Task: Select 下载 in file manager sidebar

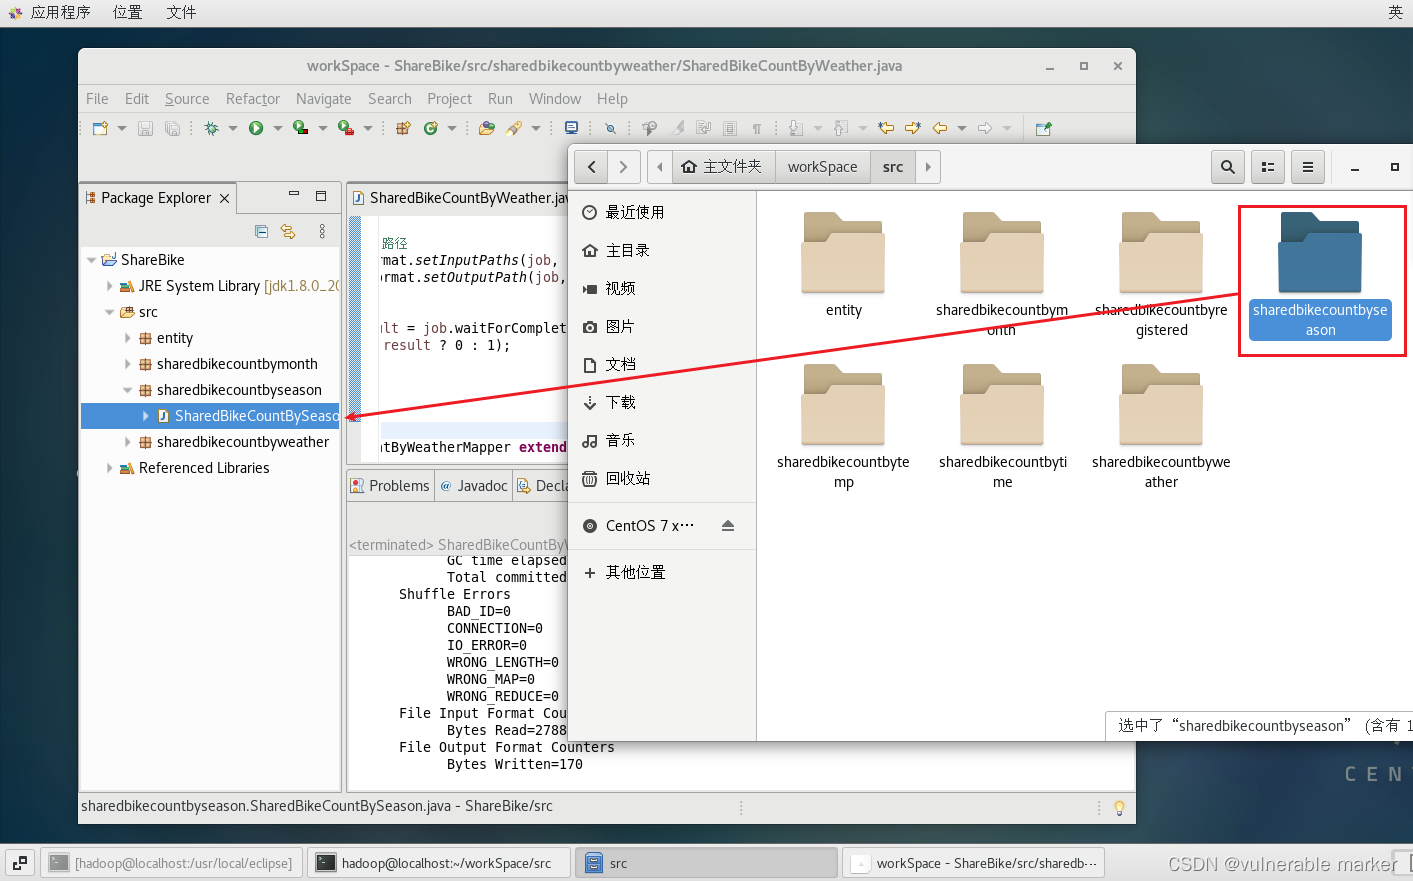Action: pyautogui.click(x=662, y=402)
